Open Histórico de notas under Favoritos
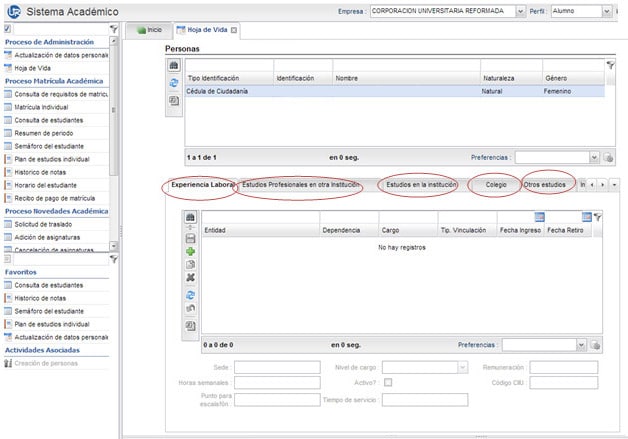The image size is (628, 439). click(x=56, y=298)
